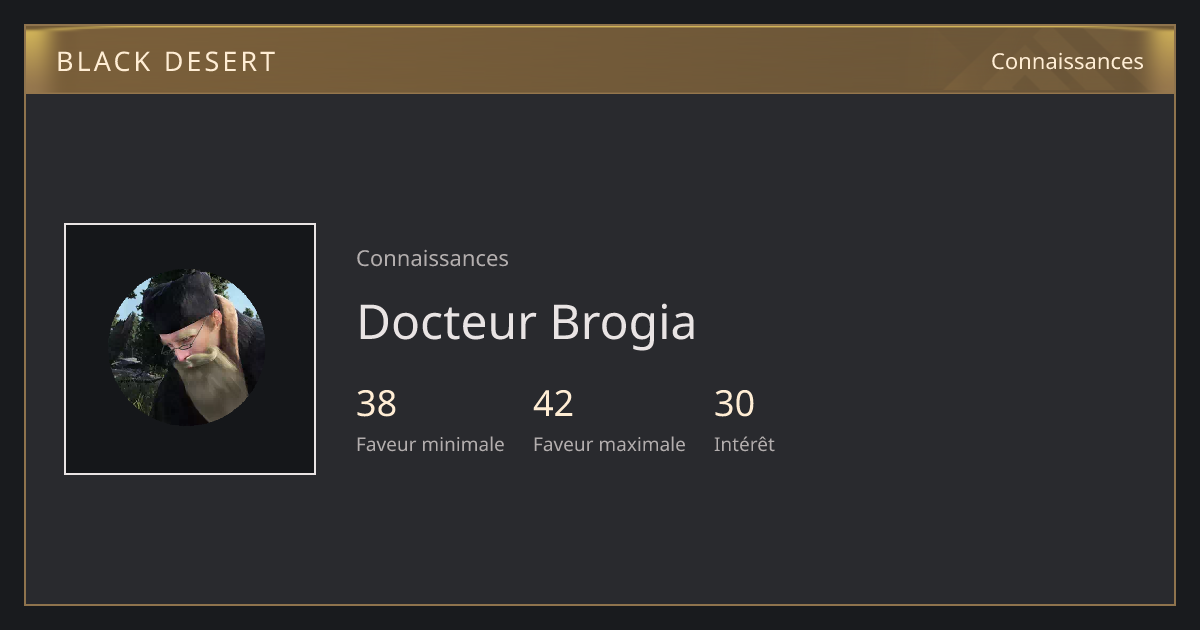Select the Docteur Brogia circular portrait
The height and width of the screenshot is (630, 1200).
coord(187,347)
